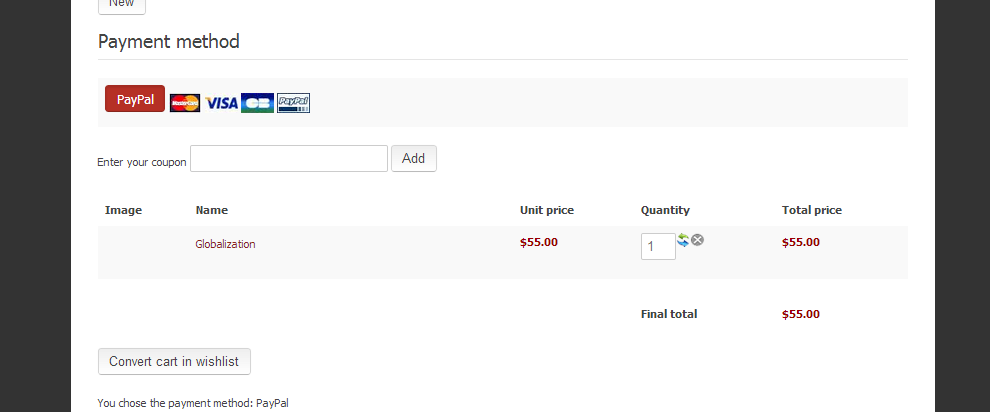This screenshot has width=990, height=412.
Task: Click the Payment method heading
Action: (169, 42)
